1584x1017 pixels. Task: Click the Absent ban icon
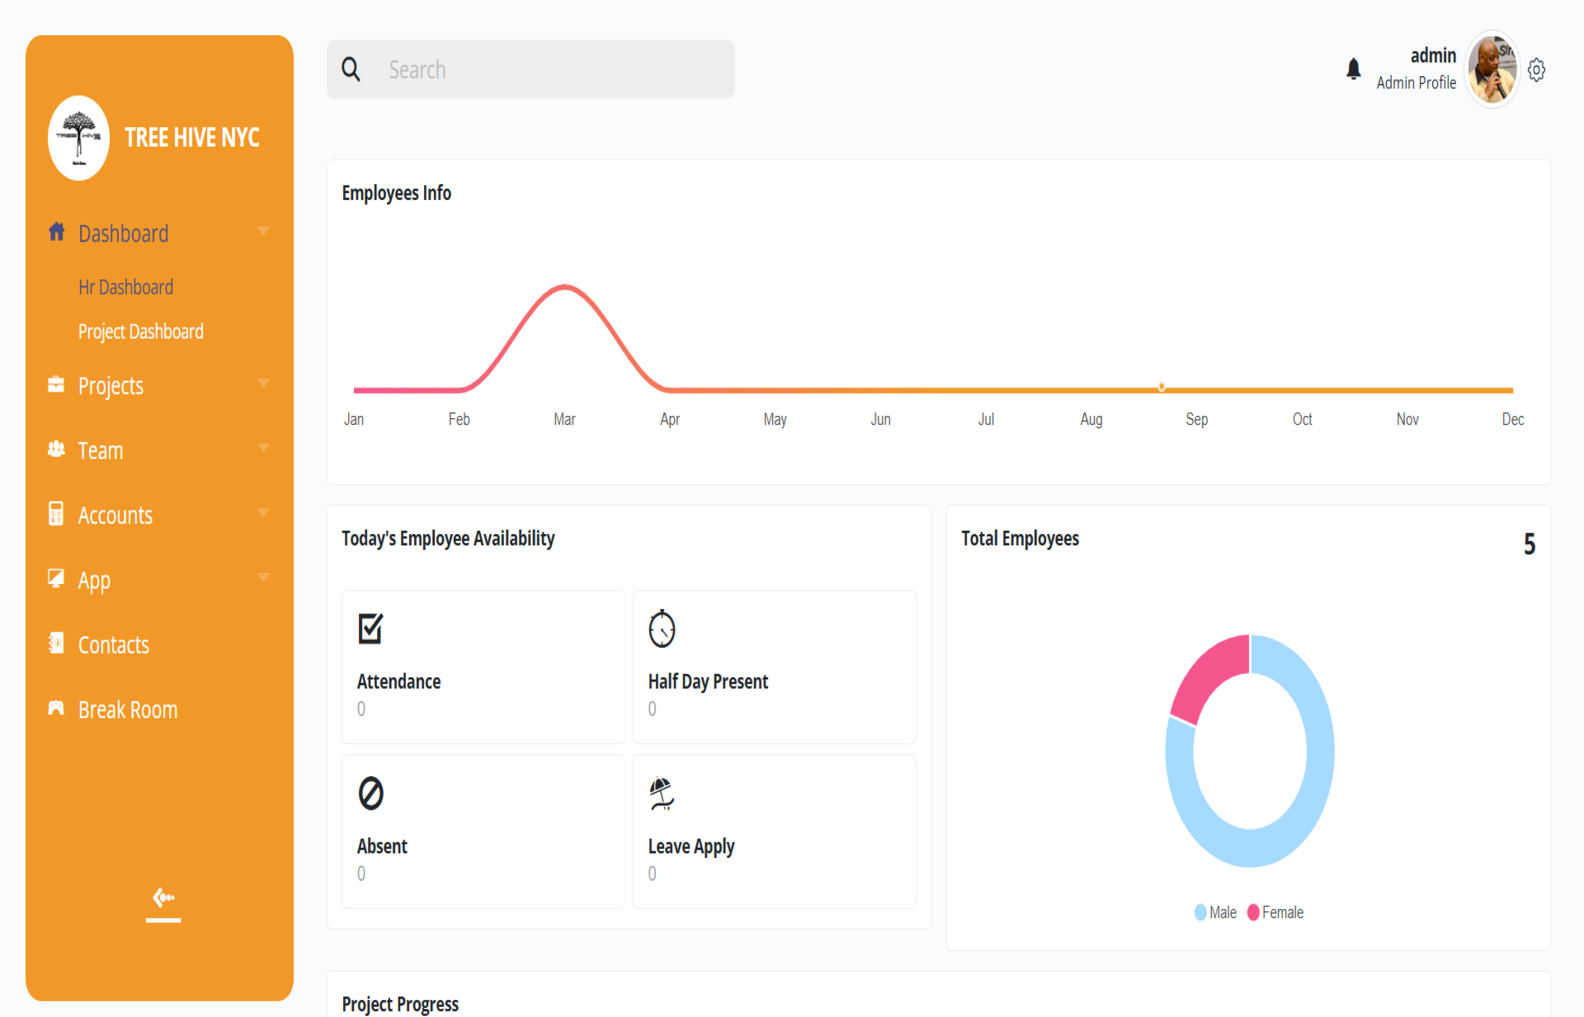(x=371, y=793)
